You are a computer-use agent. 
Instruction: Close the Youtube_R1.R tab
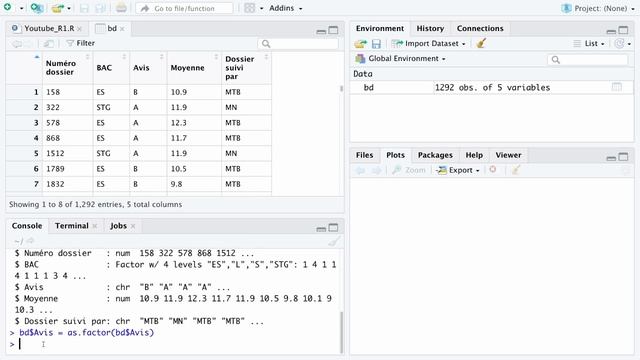80,29
